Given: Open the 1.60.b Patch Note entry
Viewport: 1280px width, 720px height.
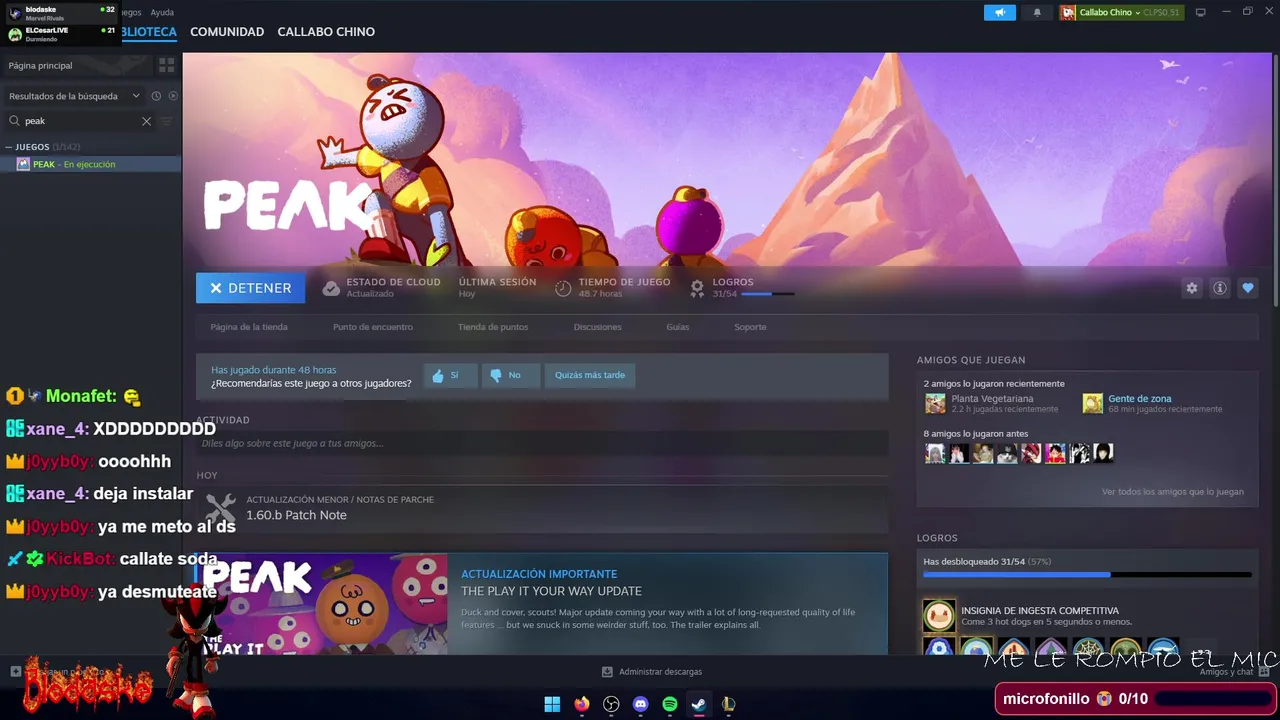Looking at the screenshot, I should point(542,508).
